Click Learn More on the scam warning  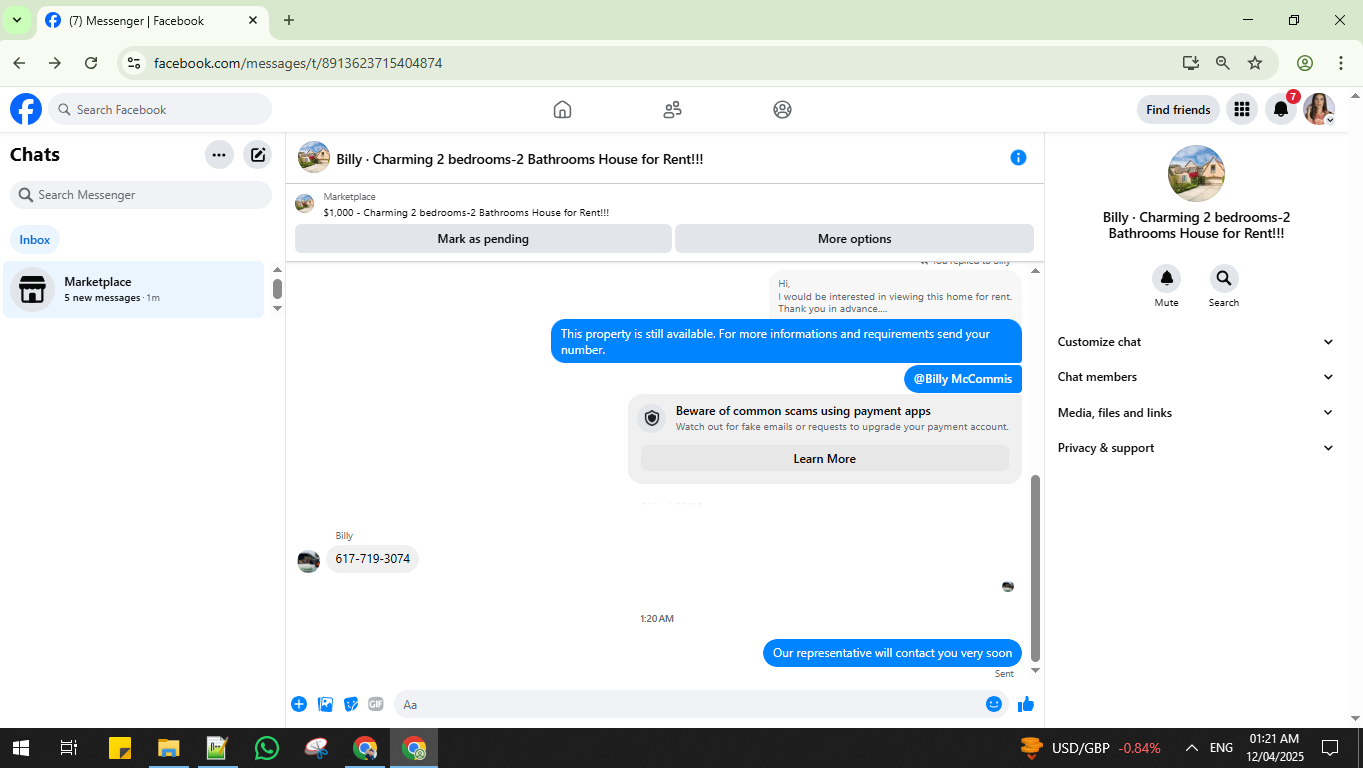pyautogui.click(x=825, y=459)
